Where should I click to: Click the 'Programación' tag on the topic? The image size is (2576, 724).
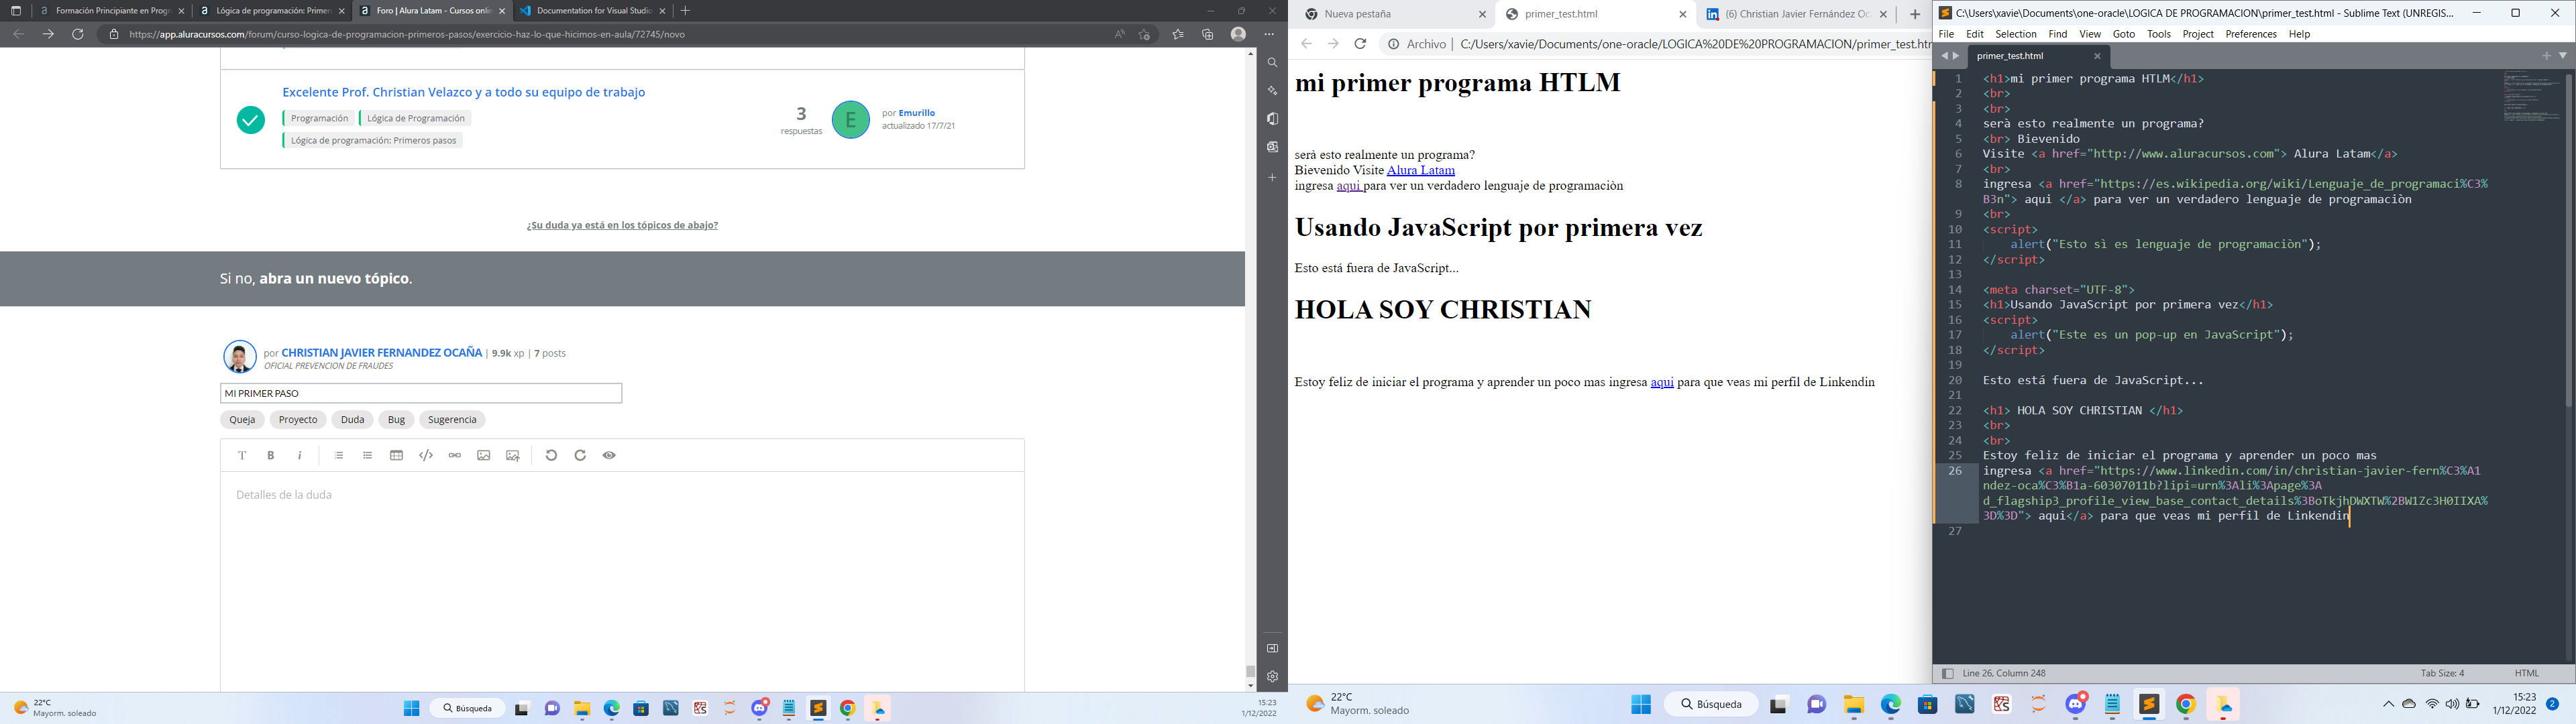(319, 118)
